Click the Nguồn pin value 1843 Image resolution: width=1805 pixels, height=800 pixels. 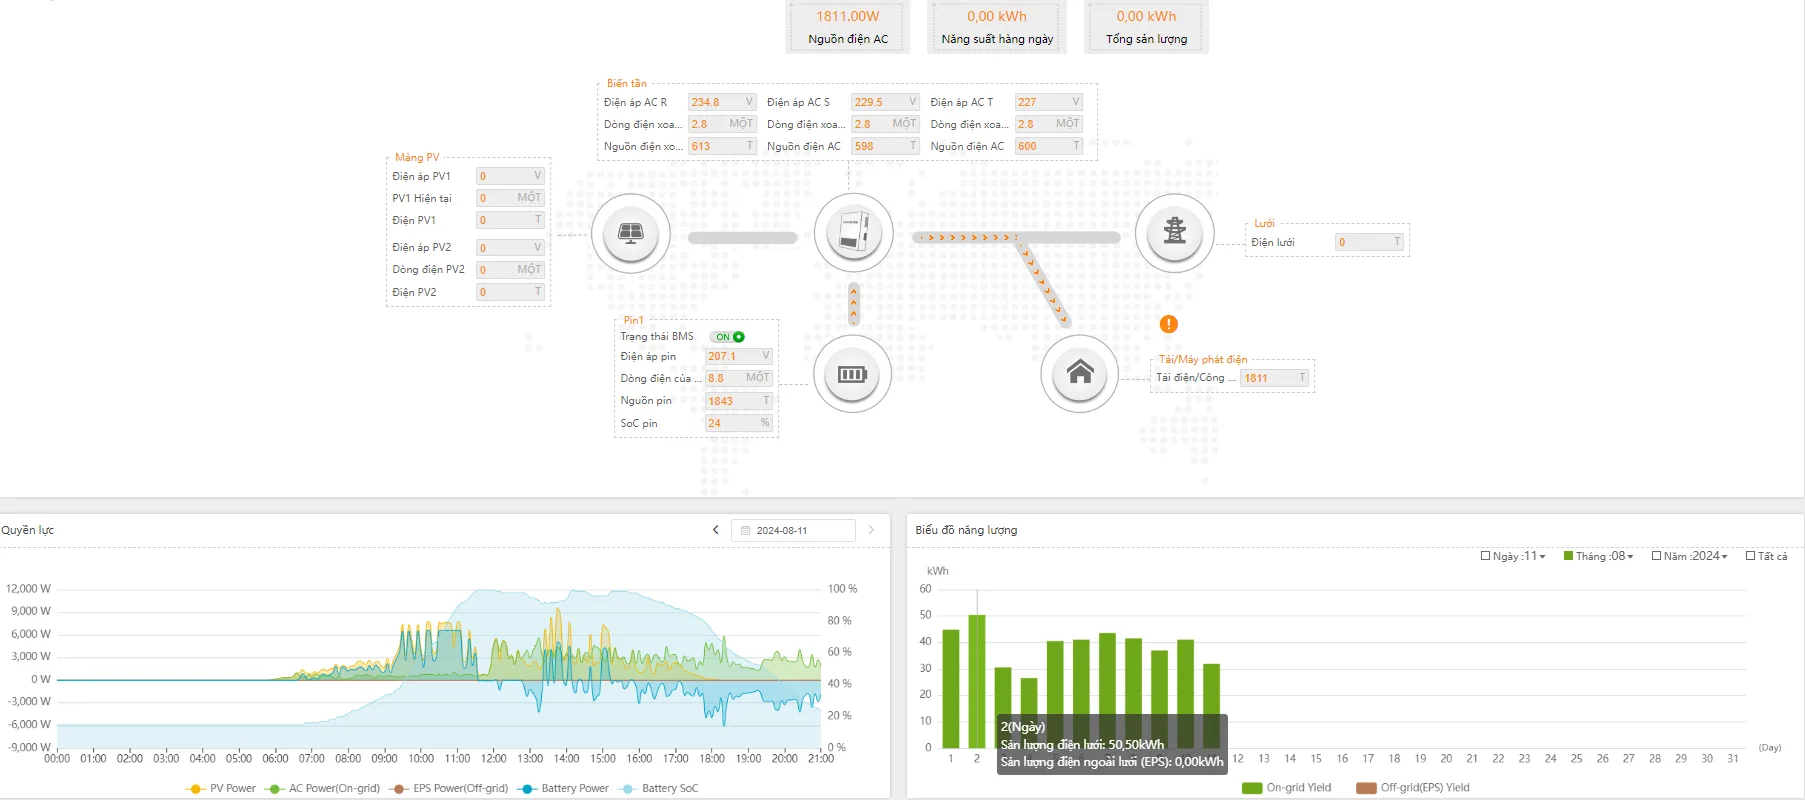point(739,401)
